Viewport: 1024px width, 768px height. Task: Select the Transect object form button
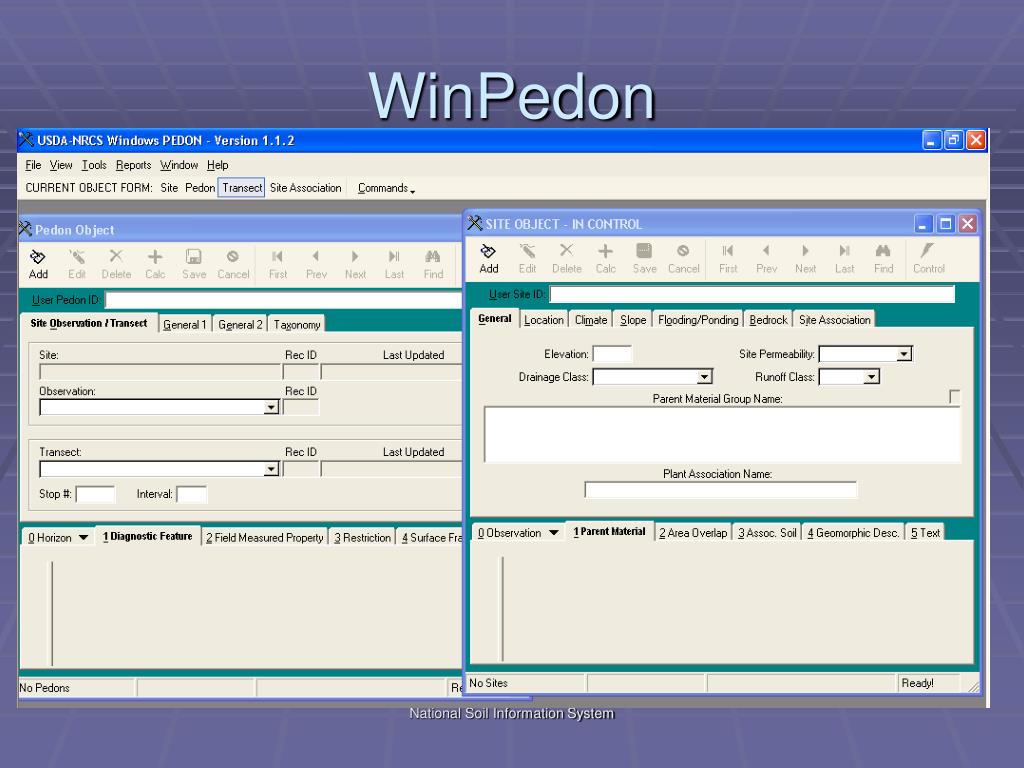coord(242,188)
